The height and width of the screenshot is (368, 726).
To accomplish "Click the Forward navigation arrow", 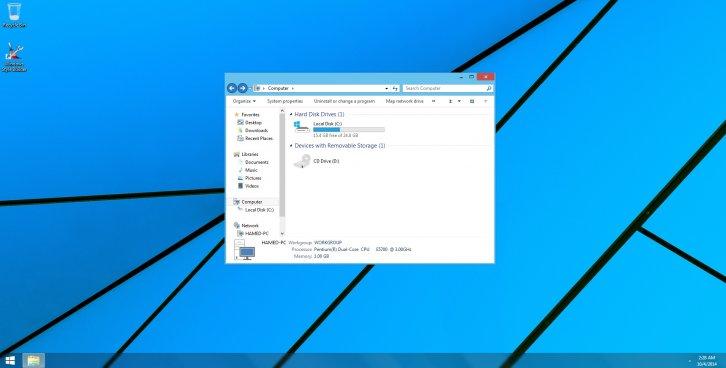I will [x=242, y=88].
